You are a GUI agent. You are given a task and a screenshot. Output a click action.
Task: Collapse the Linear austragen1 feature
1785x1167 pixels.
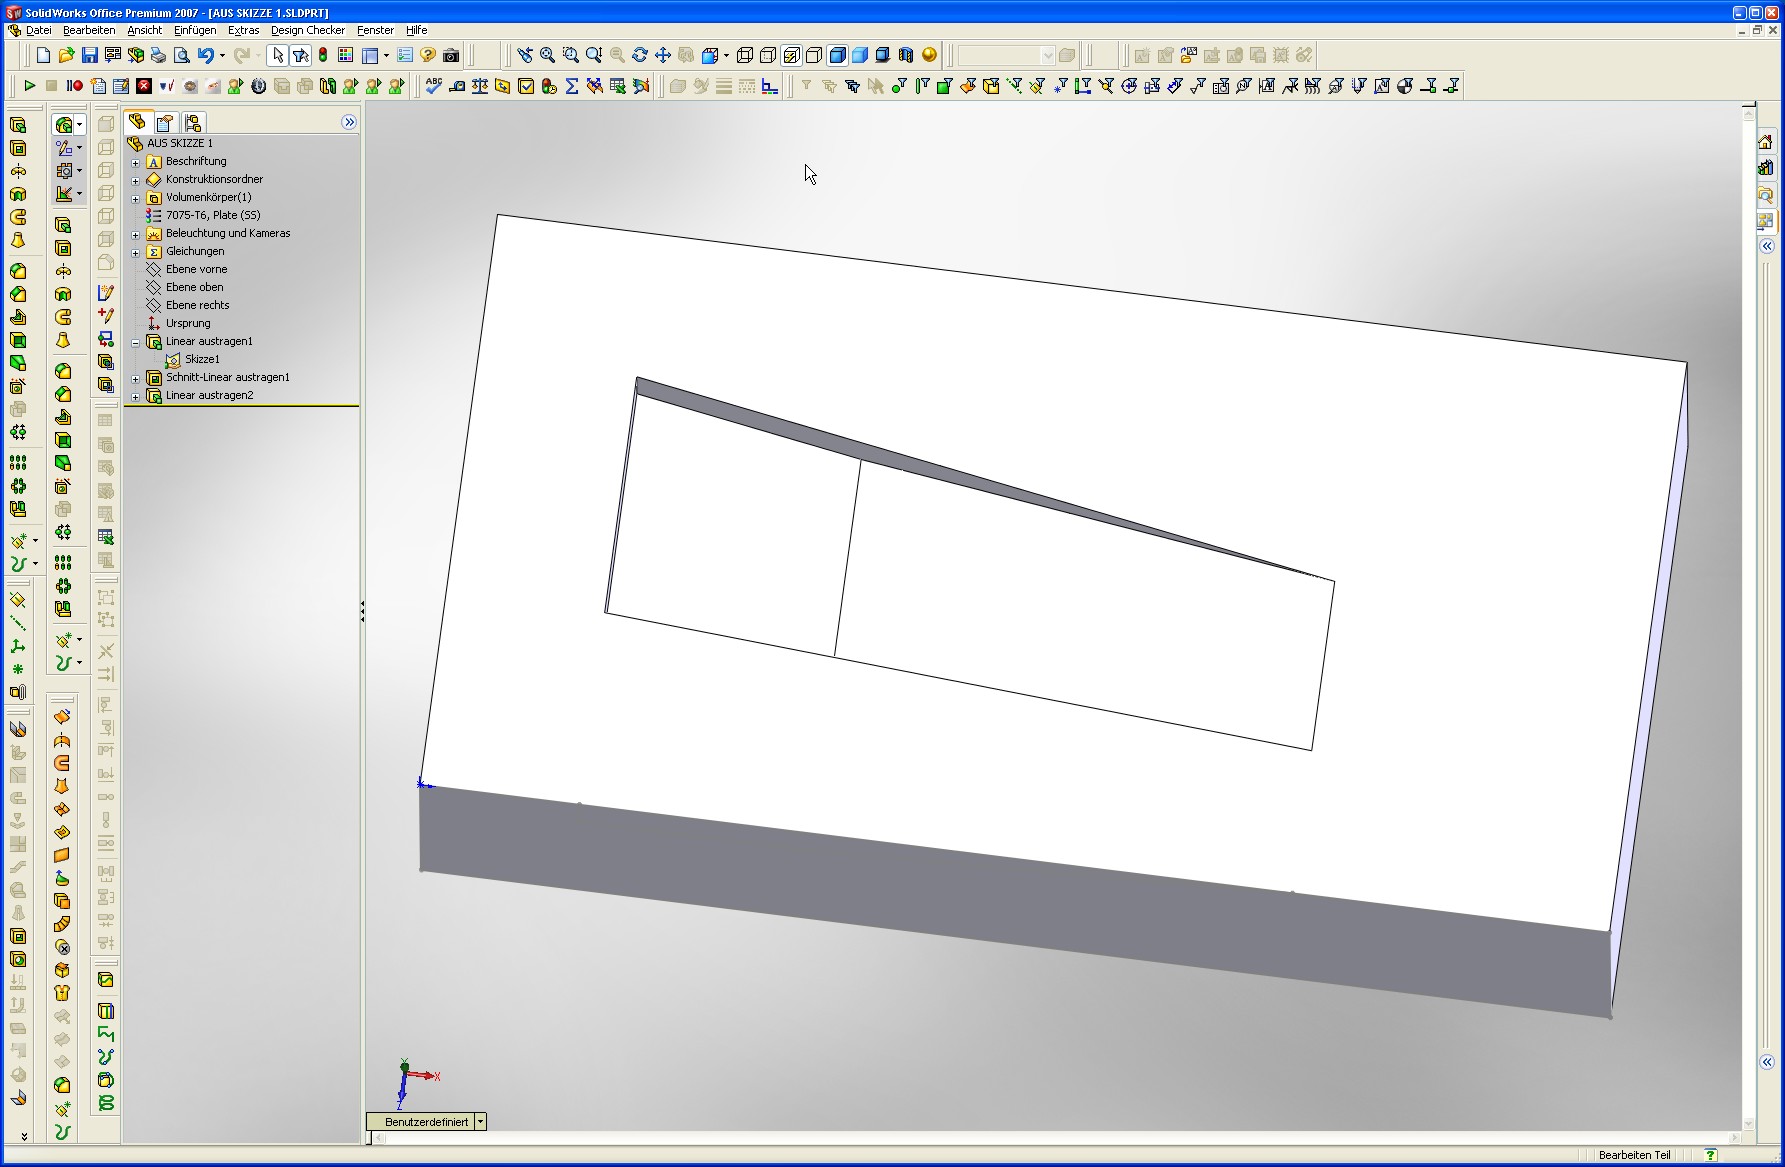(x=136, y=342)
